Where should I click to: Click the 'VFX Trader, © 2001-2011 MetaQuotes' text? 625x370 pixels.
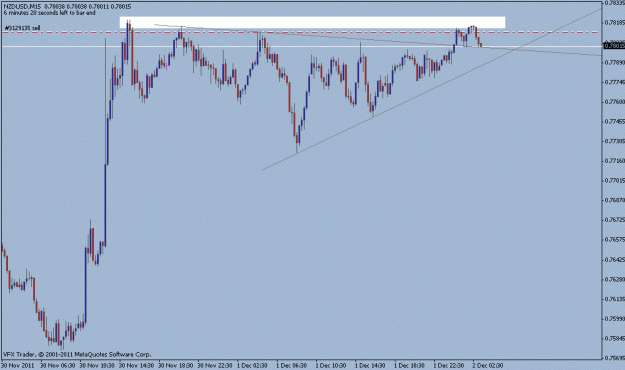tap(77, 354)
